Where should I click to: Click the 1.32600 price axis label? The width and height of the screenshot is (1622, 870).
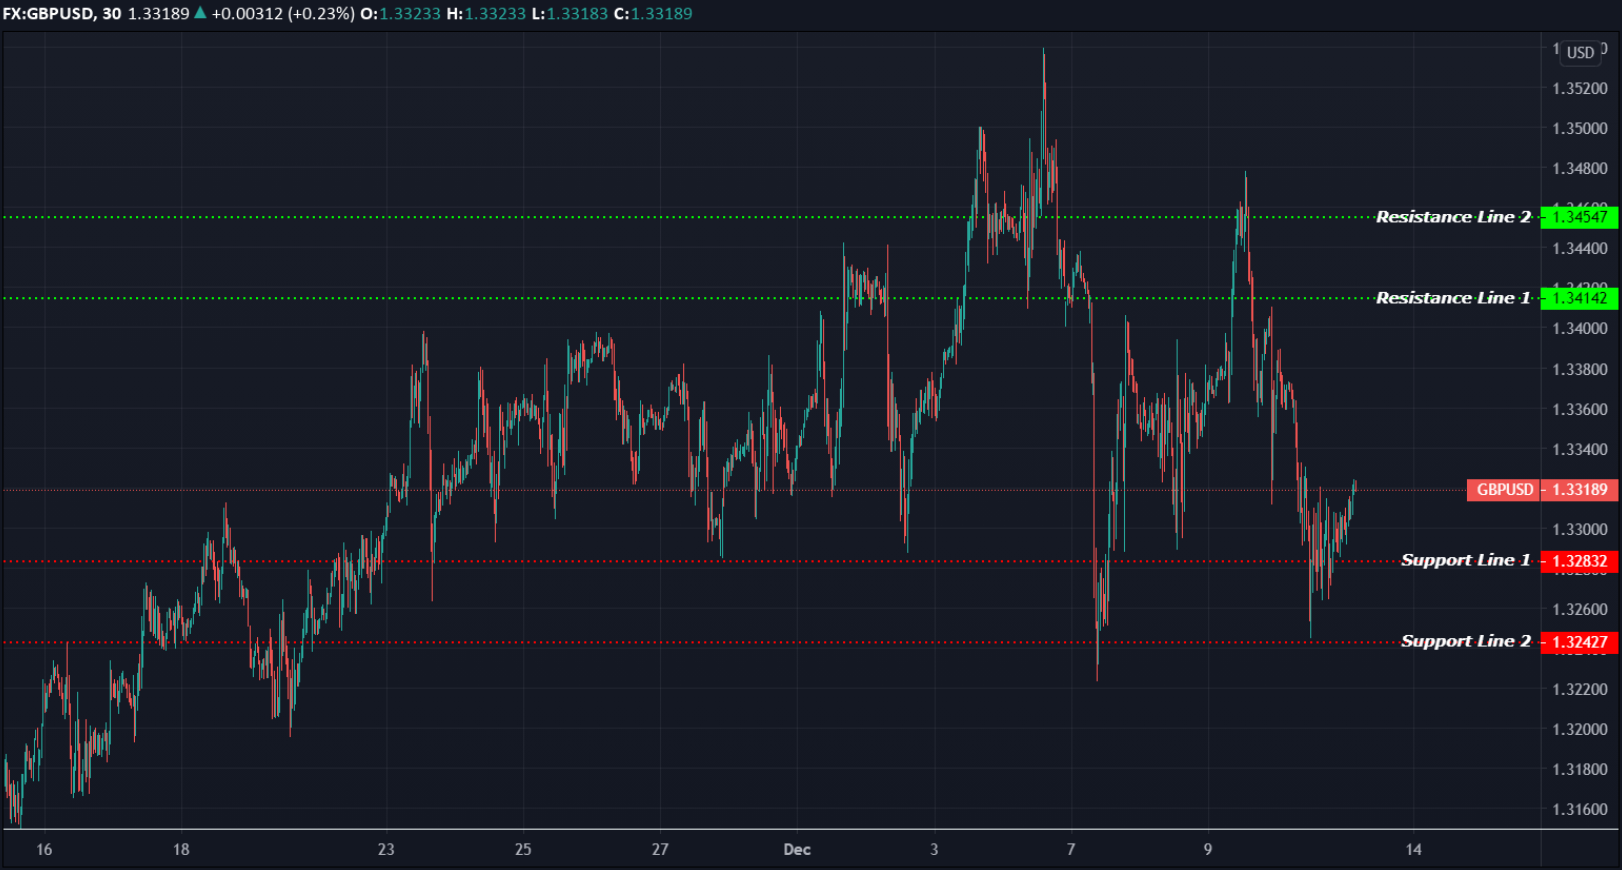[x=1580, y=609]
